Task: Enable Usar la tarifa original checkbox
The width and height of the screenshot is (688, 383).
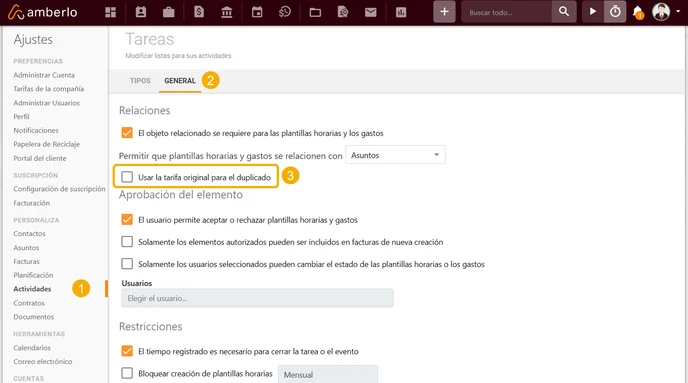Action: click(127, 177)
